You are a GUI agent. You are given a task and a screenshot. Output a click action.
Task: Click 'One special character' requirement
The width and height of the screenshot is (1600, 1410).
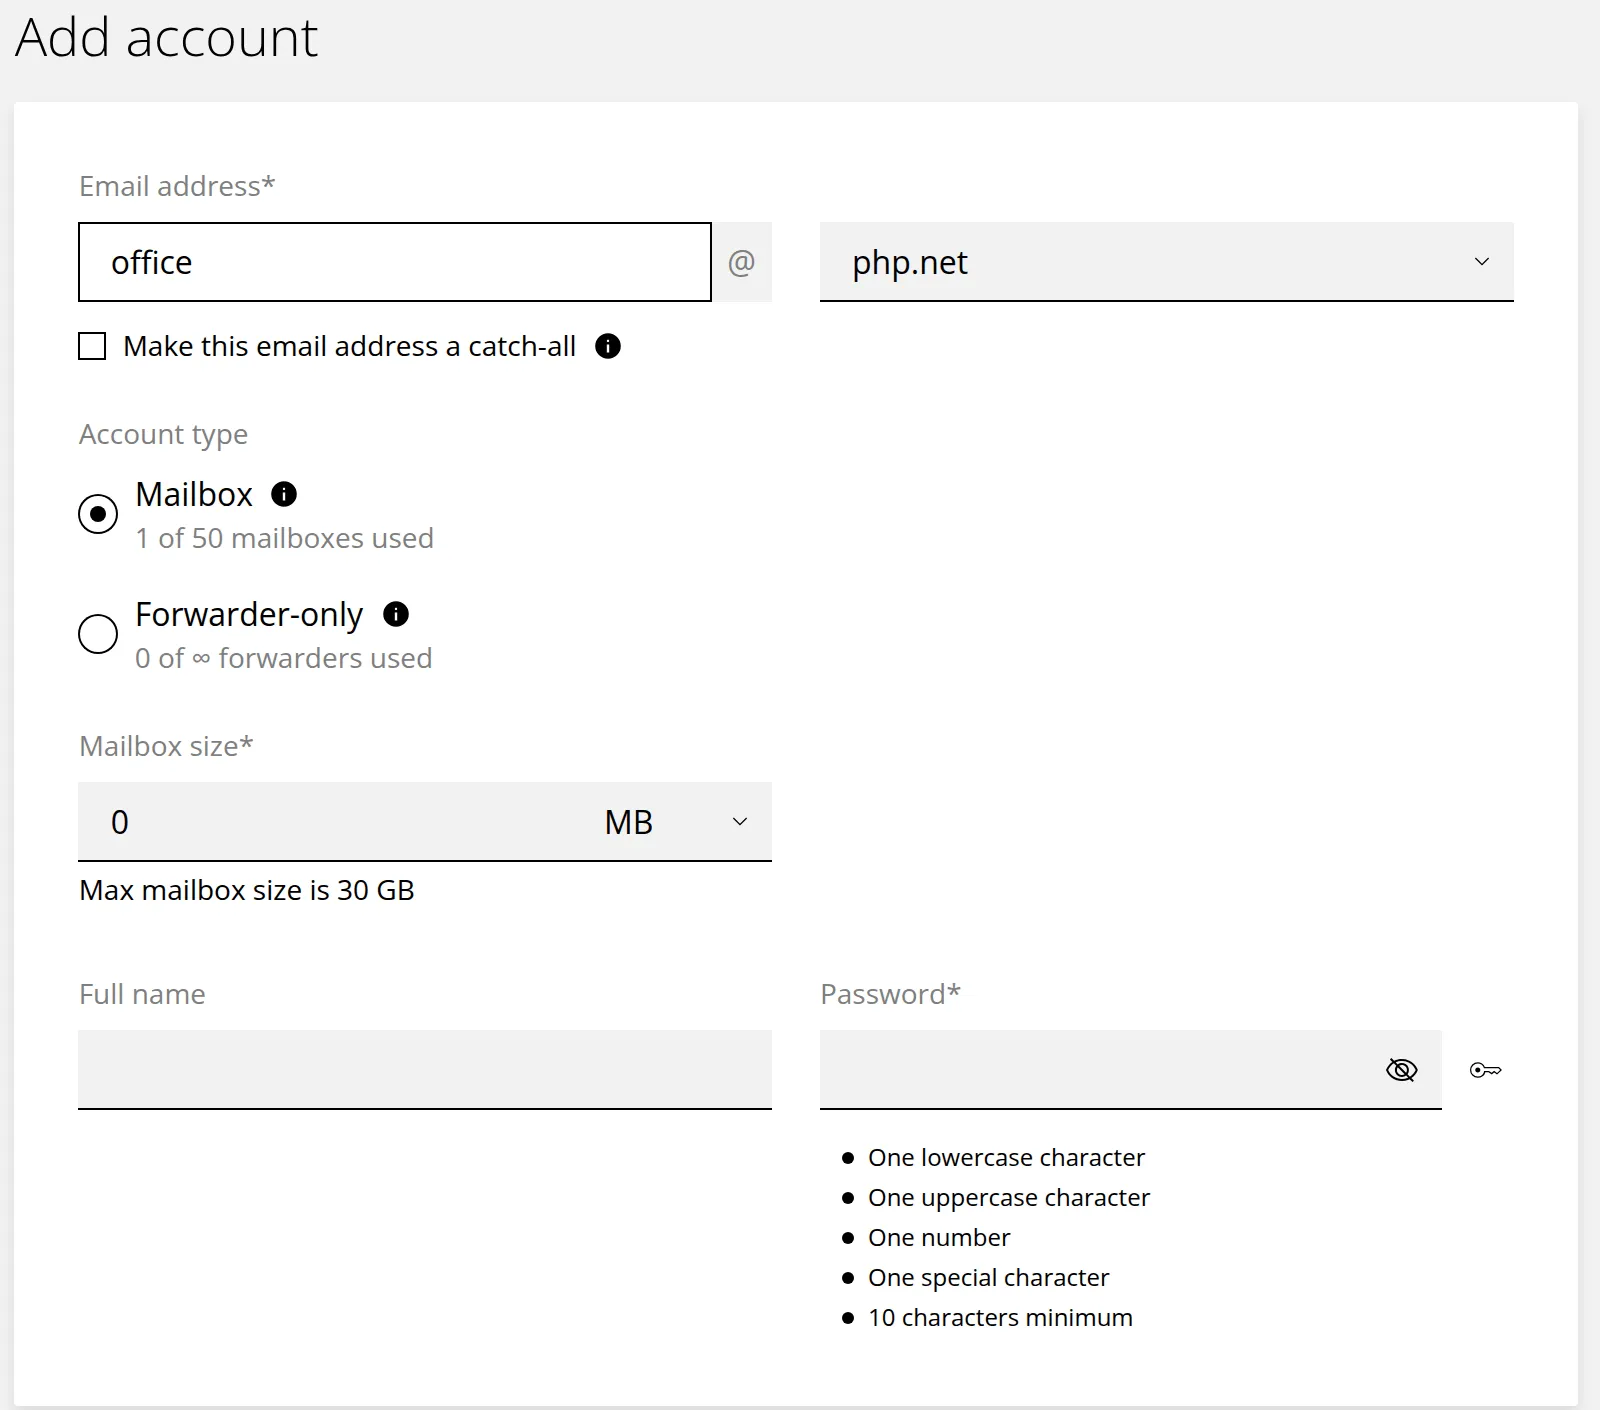tap(988, 1277)
